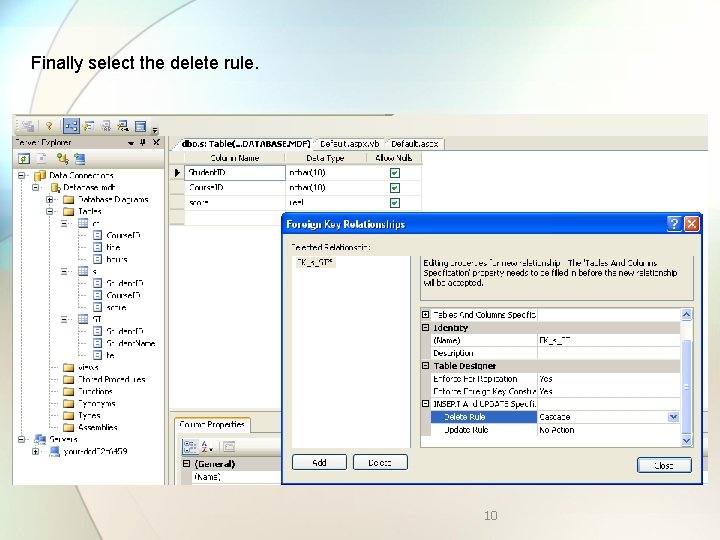
Task: Click the row selector arrow beside StudentID
Action: coord(177,173)
